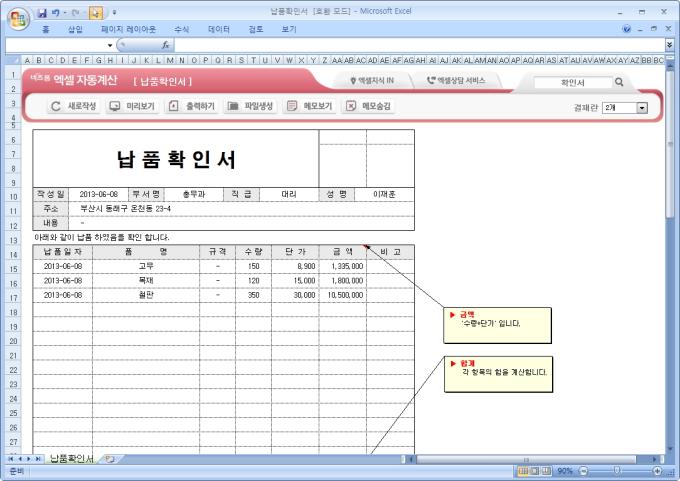This screenshot has height=481, width=680.
Task: Open the Excel help question mark icon
Action: point(627,29)
